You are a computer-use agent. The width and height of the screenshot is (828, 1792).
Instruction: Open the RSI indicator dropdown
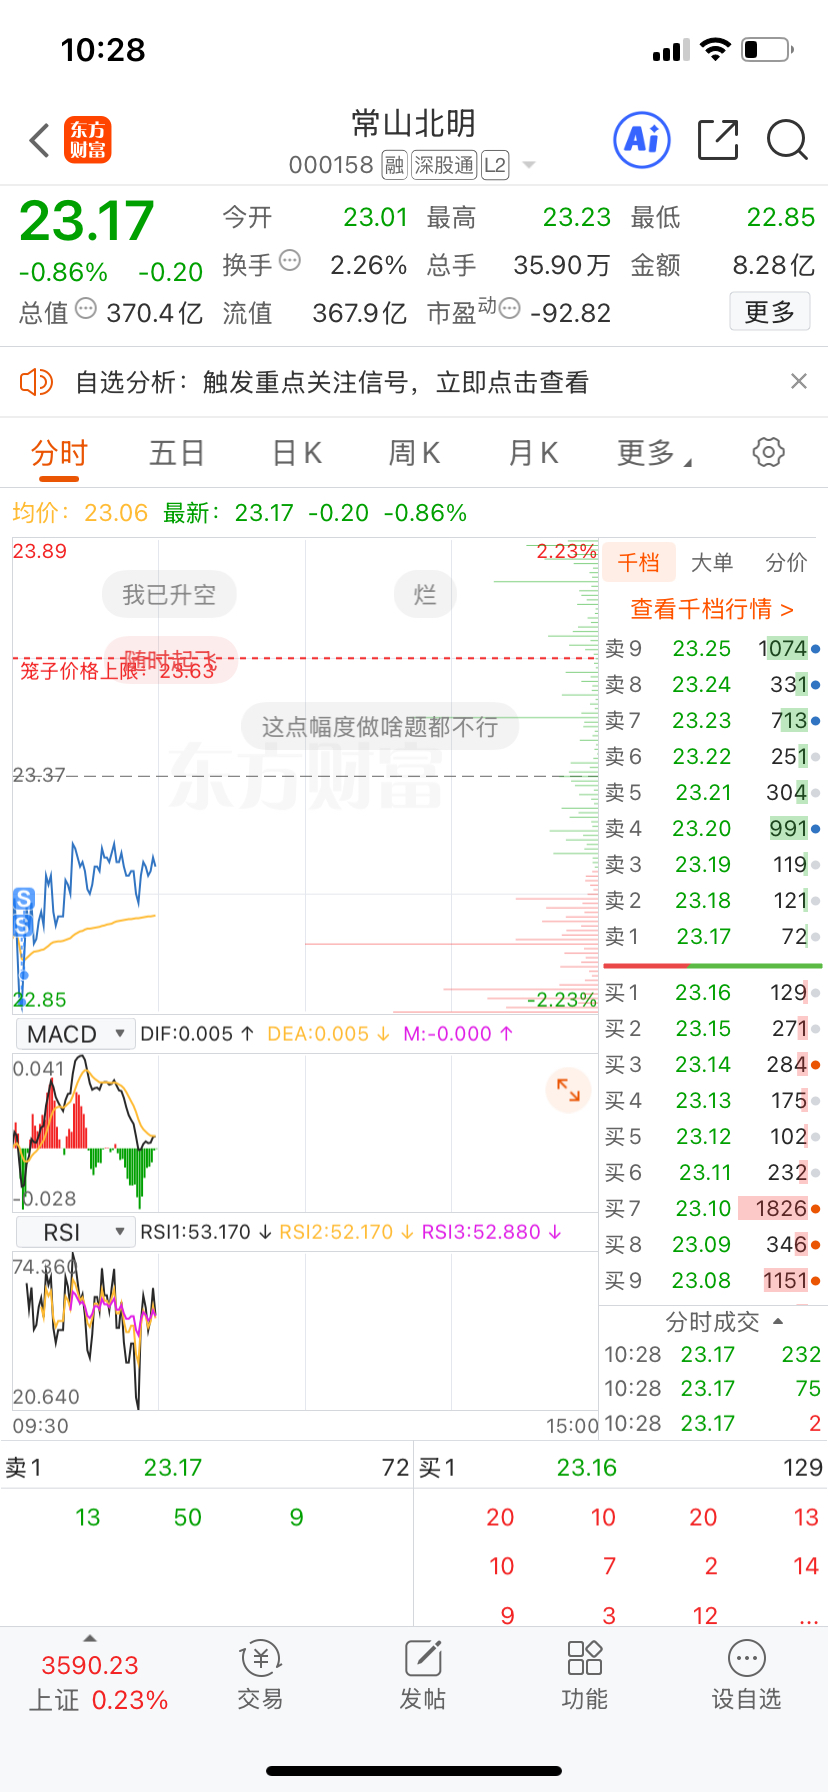point(75,1232)
